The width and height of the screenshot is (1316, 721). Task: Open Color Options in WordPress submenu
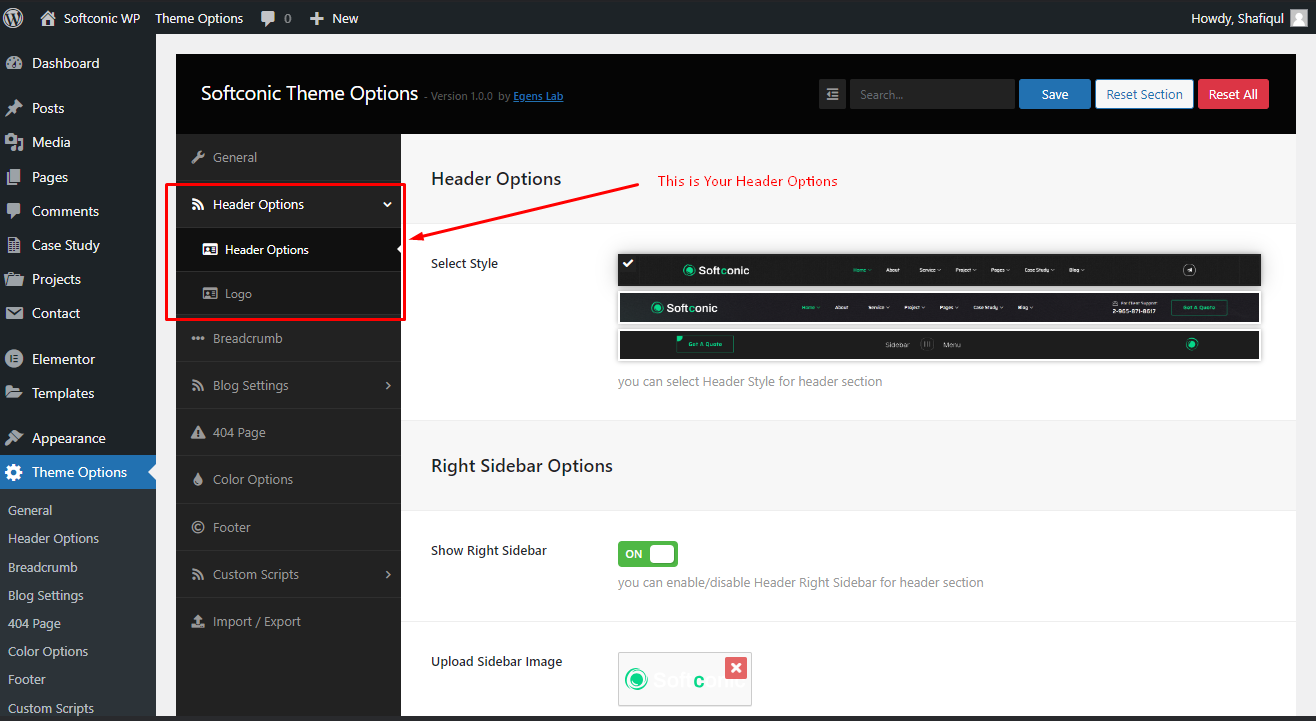point(48,651)
